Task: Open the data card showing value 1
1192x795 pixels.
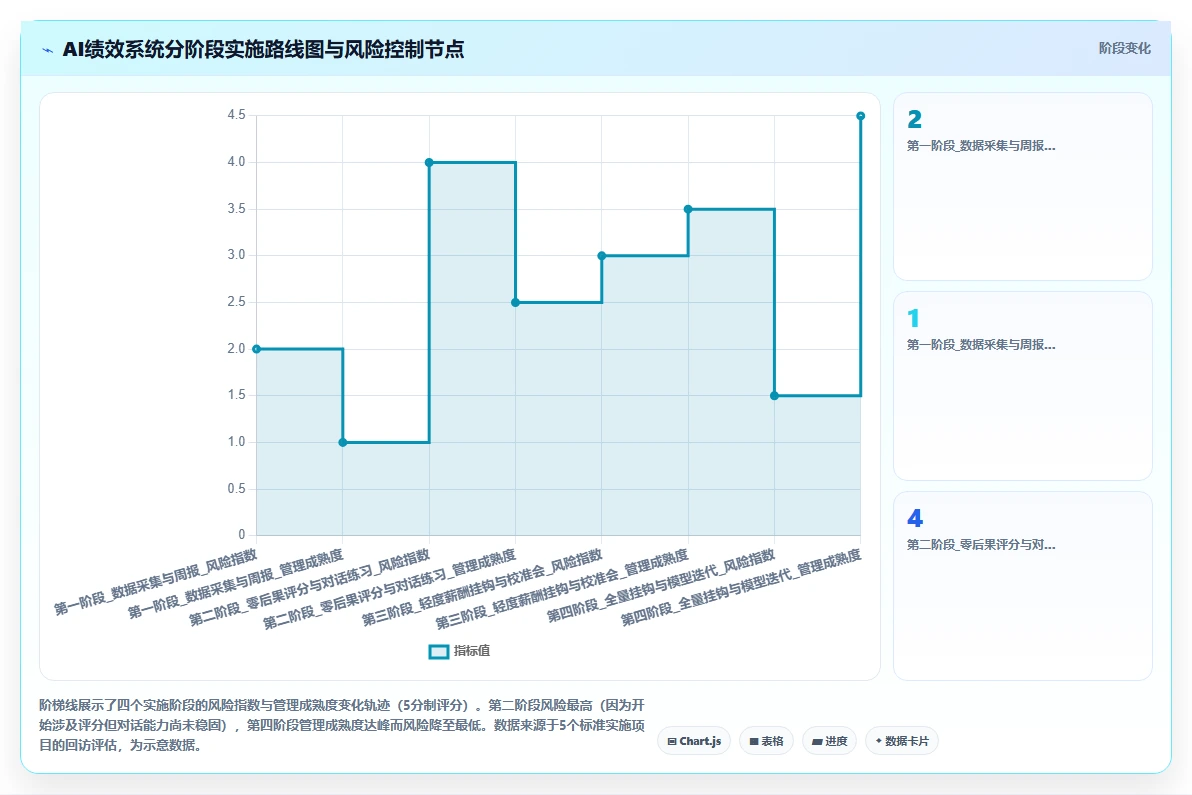Action: coord(1022,386)
